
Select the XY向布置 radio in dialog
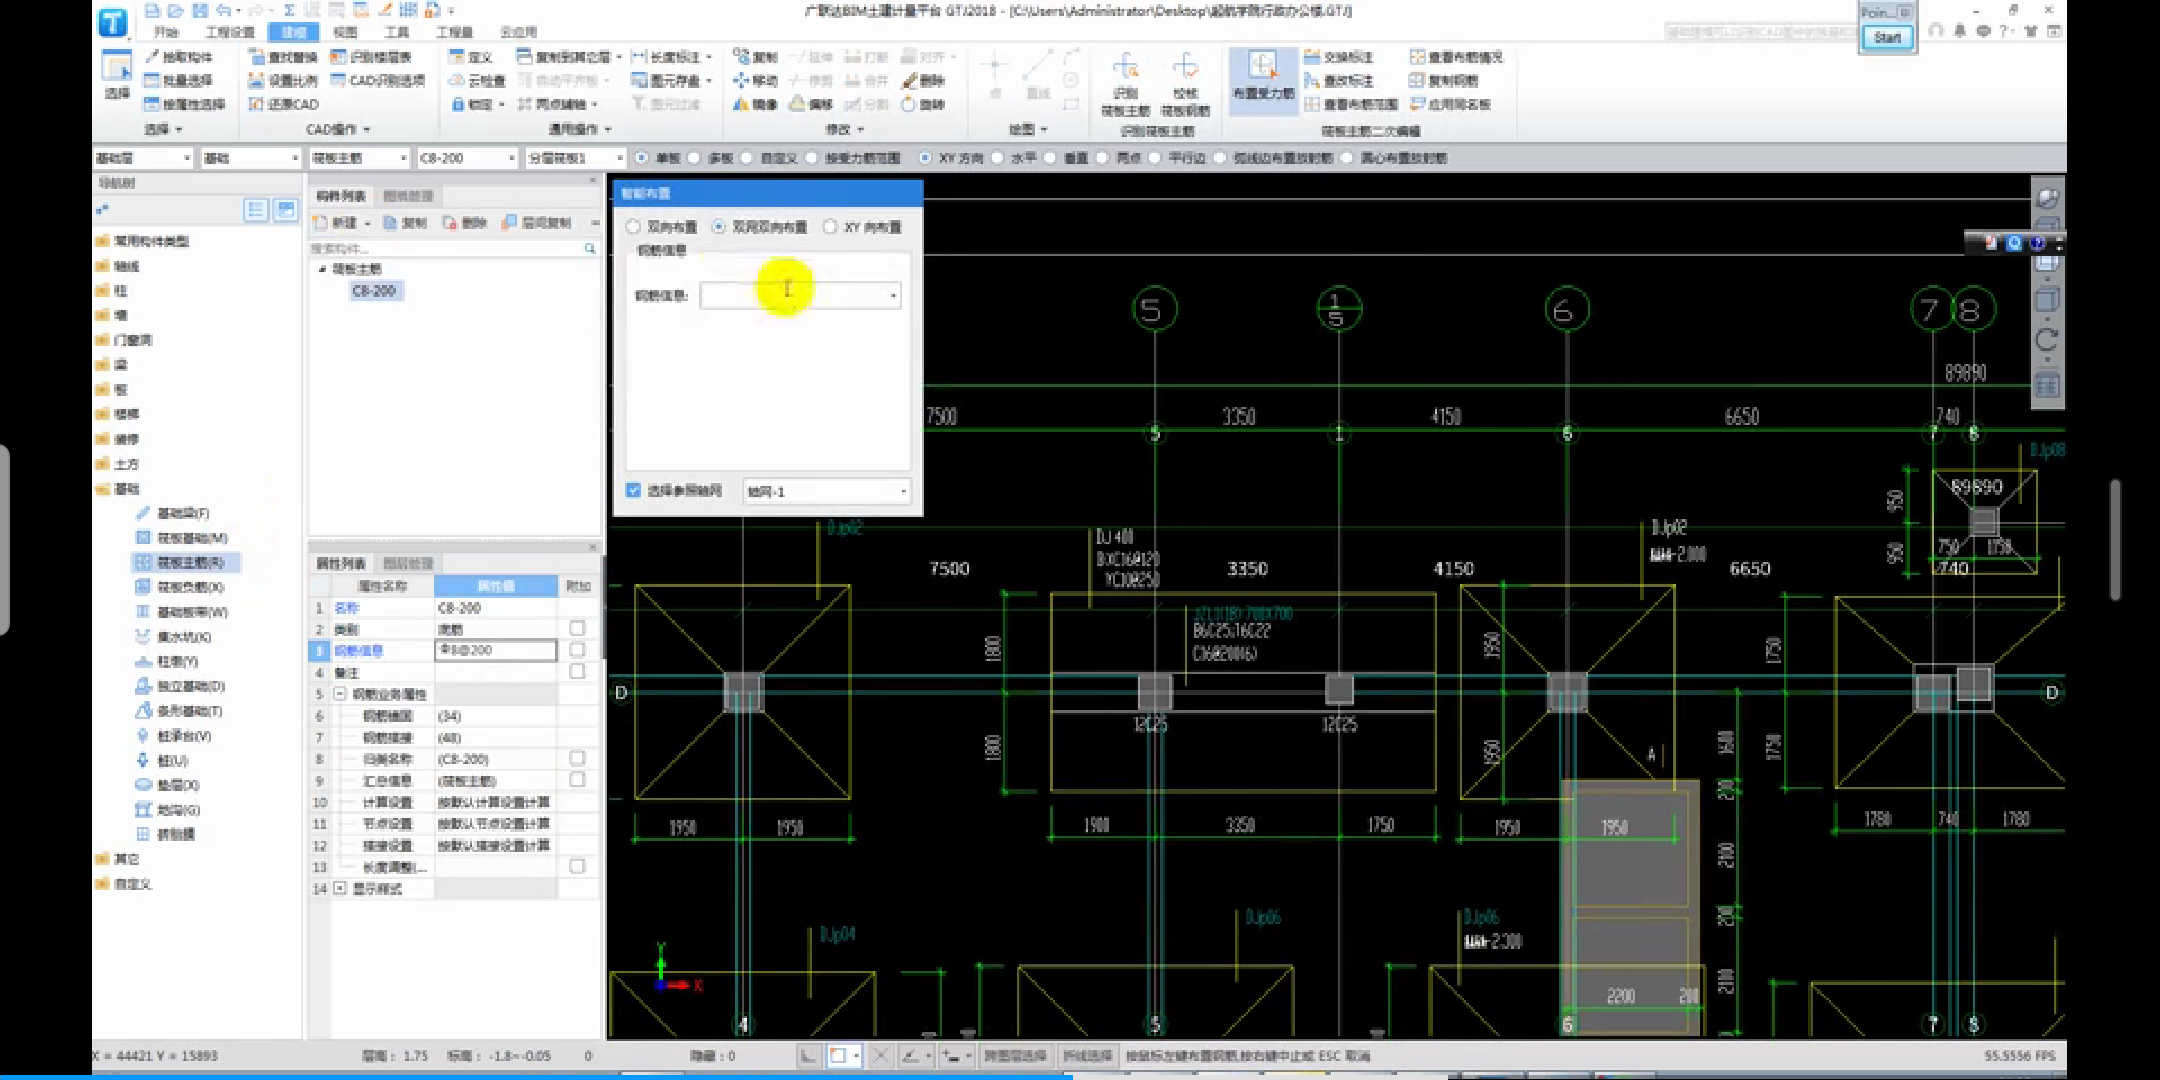[830, 227]
